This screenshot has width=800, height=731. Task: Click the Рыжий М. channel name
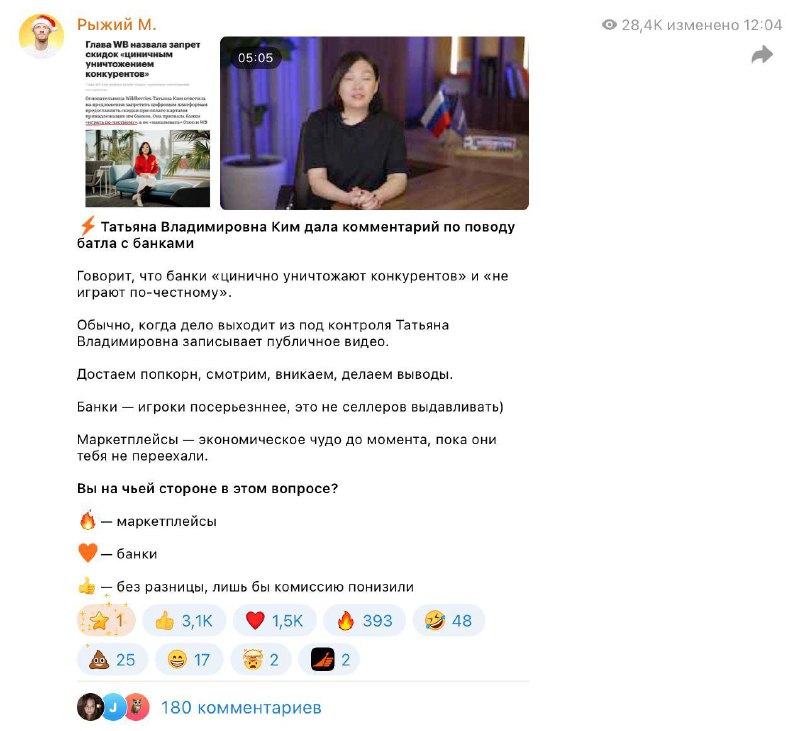pos(116,24)
